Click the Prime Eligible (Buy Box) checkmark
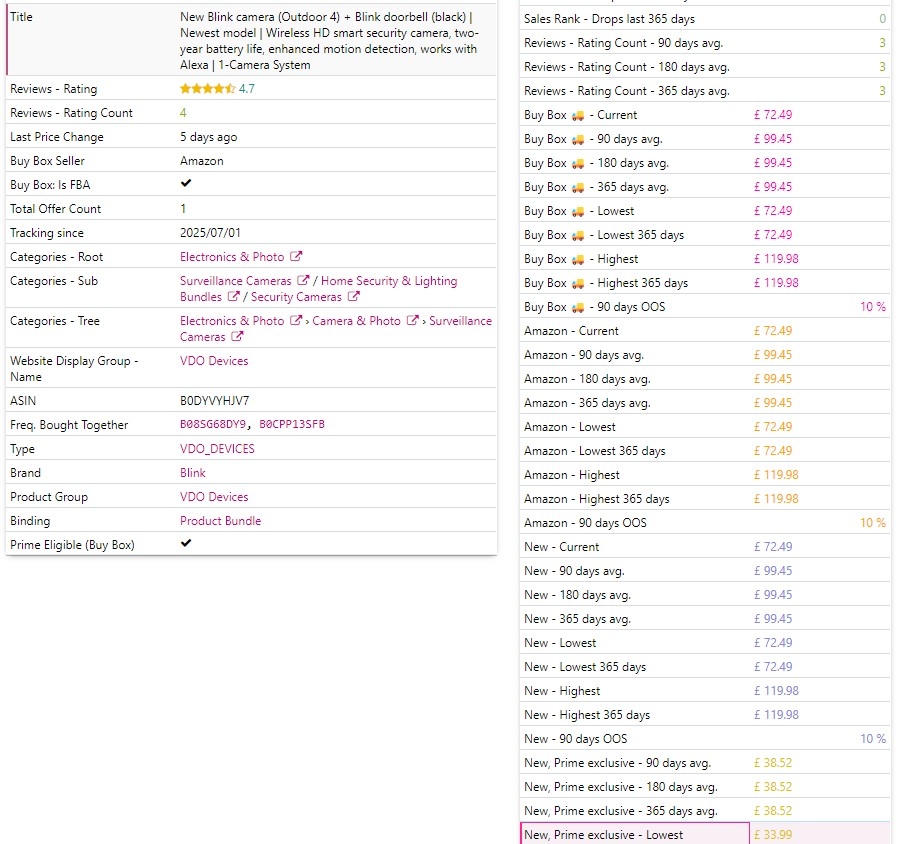 point(186,544)
